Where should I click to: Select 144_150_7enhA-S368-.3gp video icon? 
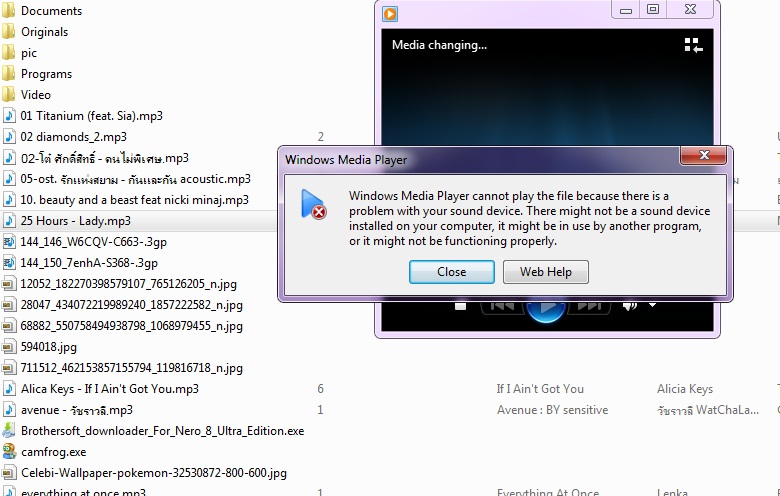8,263
